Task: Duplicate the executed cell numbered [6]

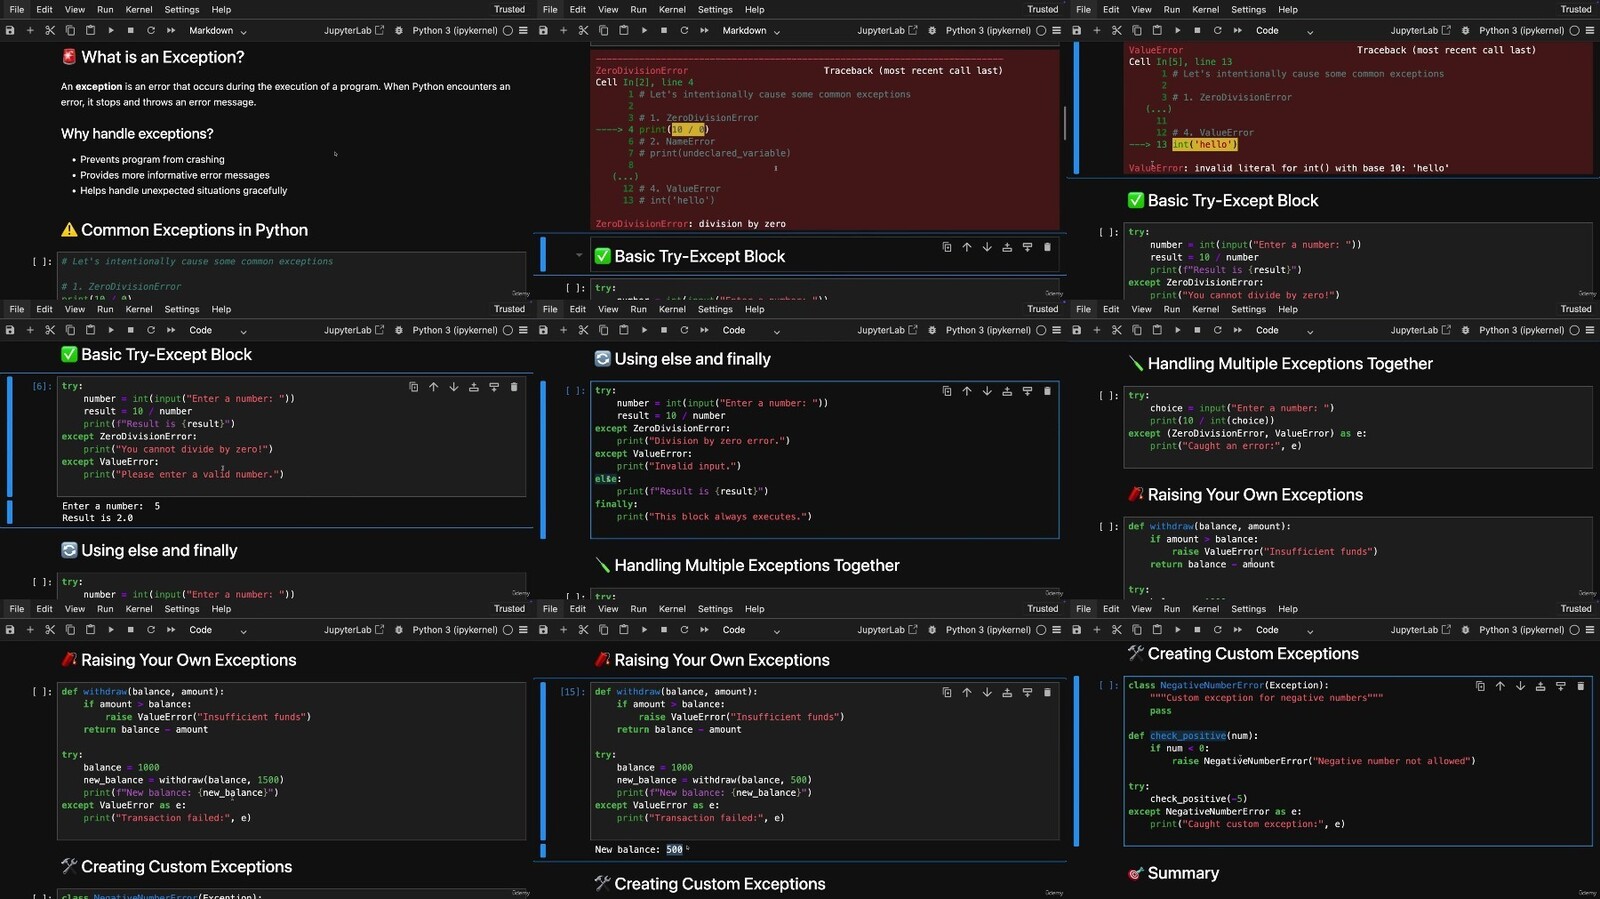Action: click(x=413, y=387)
